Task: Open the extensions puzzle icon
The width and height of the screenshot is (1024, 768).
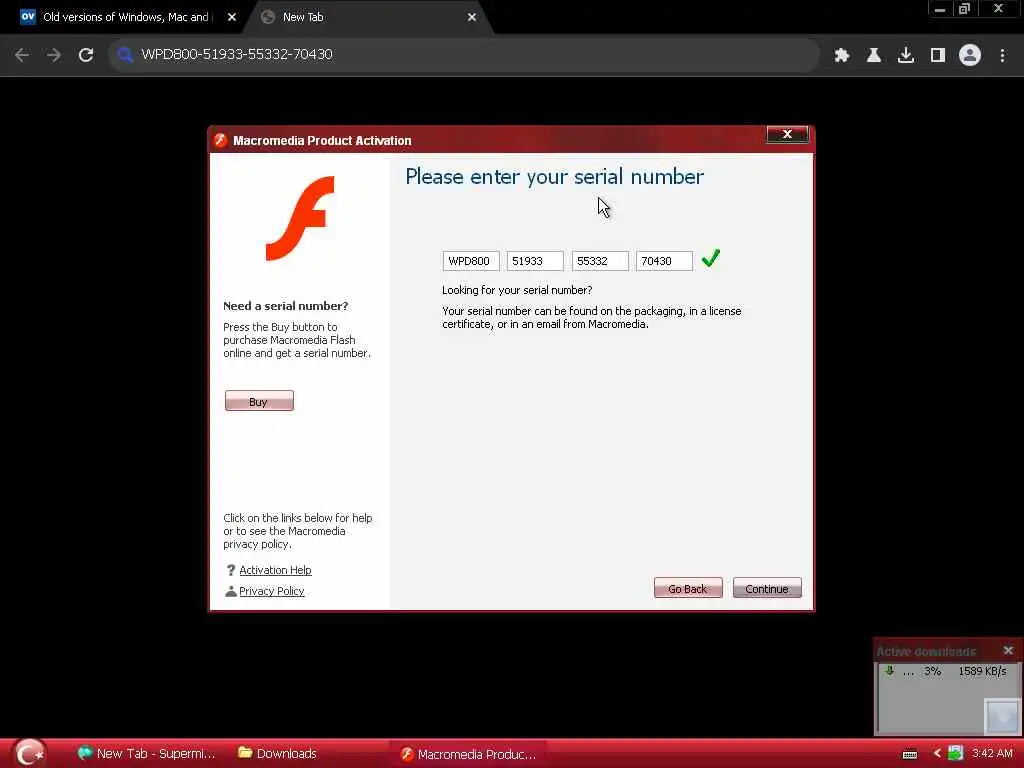Action: (x=842, y=56)
